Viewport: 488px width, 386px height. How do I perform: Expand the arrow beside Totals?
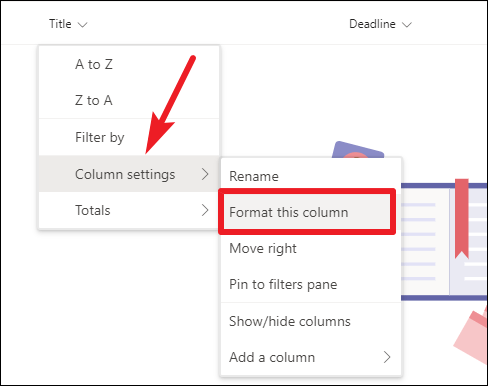click(x=205, y=210)
